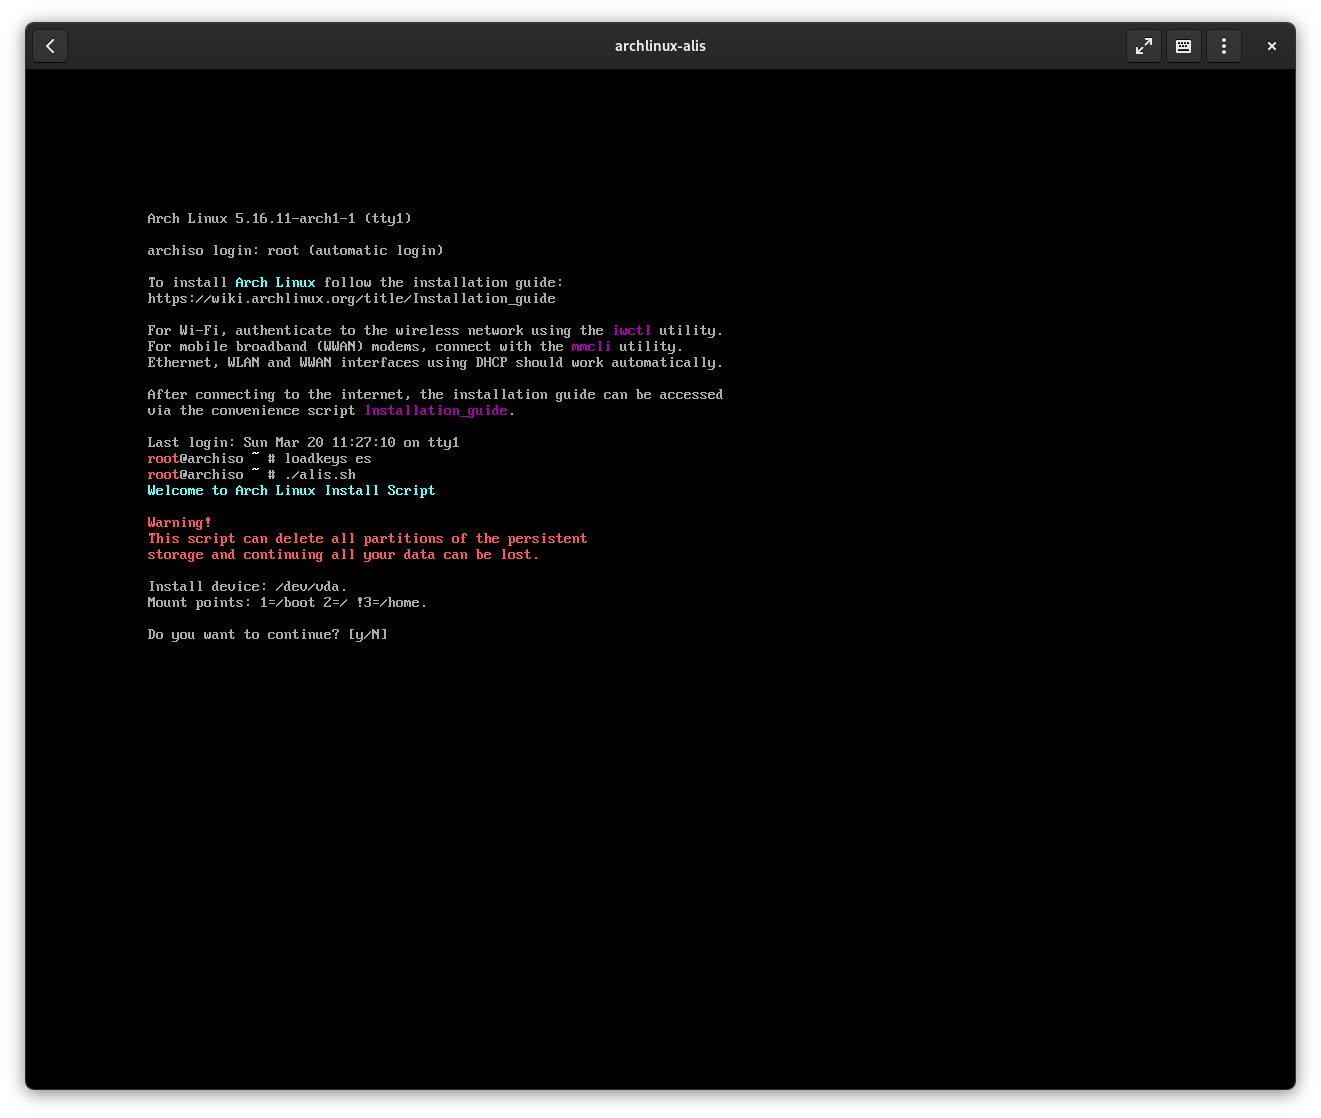Open the three-dot menu in the header
The height and width of the screenshot is (1118, 1321).
(1224, 46)
